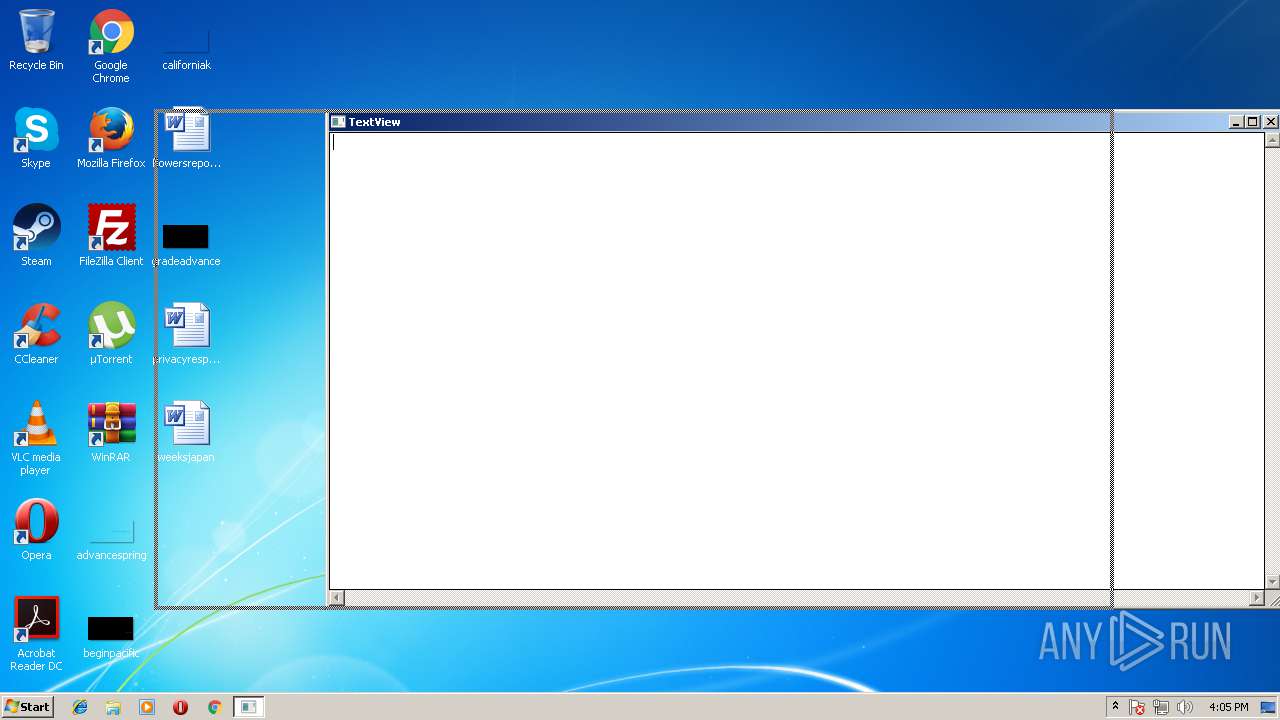Click the TextView horizontal scrollbar right arrow
The width and height of the screenshot is (1280, 720).
[x=1257, y=598]
